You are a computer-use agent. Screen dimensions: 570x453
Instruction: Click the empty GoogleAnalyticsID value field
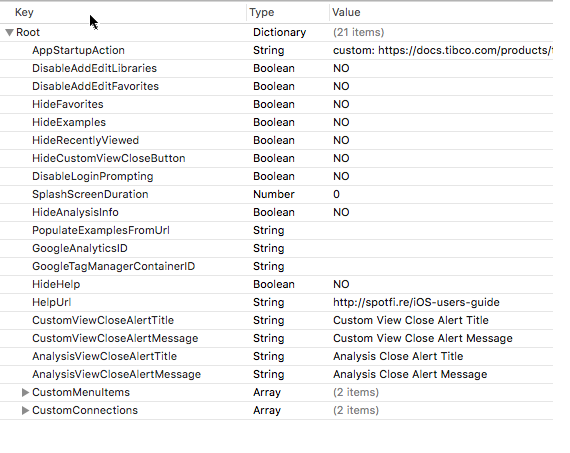[x=441, y=248]
